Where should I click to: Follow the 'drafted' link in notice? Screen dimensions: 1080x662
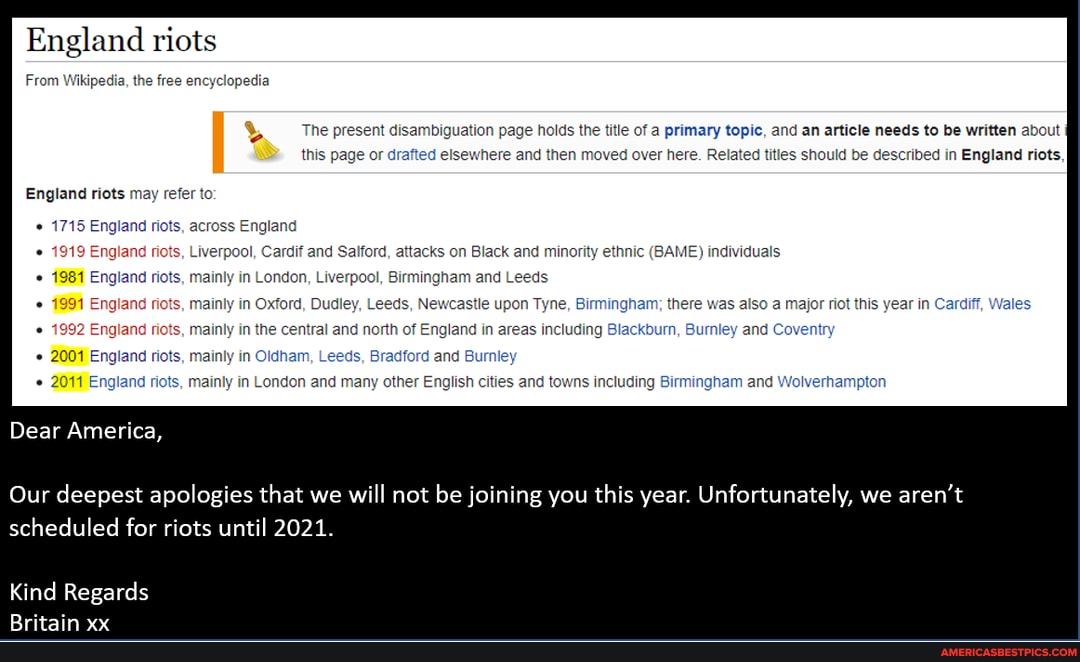(x=411, y=154)
